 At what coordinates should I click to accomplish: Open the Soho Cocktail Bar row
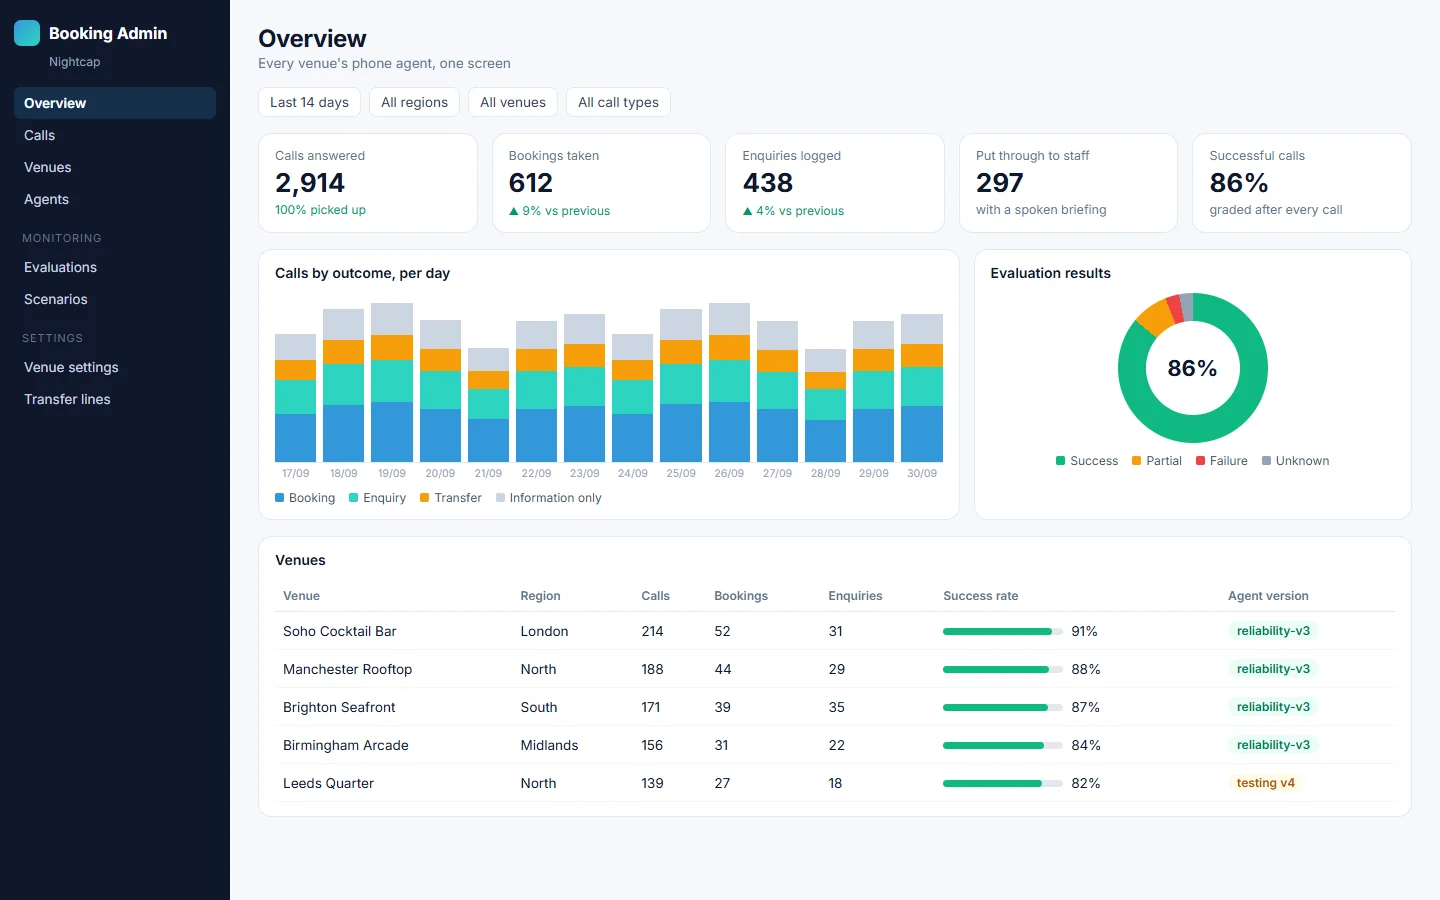coord(835,631)
